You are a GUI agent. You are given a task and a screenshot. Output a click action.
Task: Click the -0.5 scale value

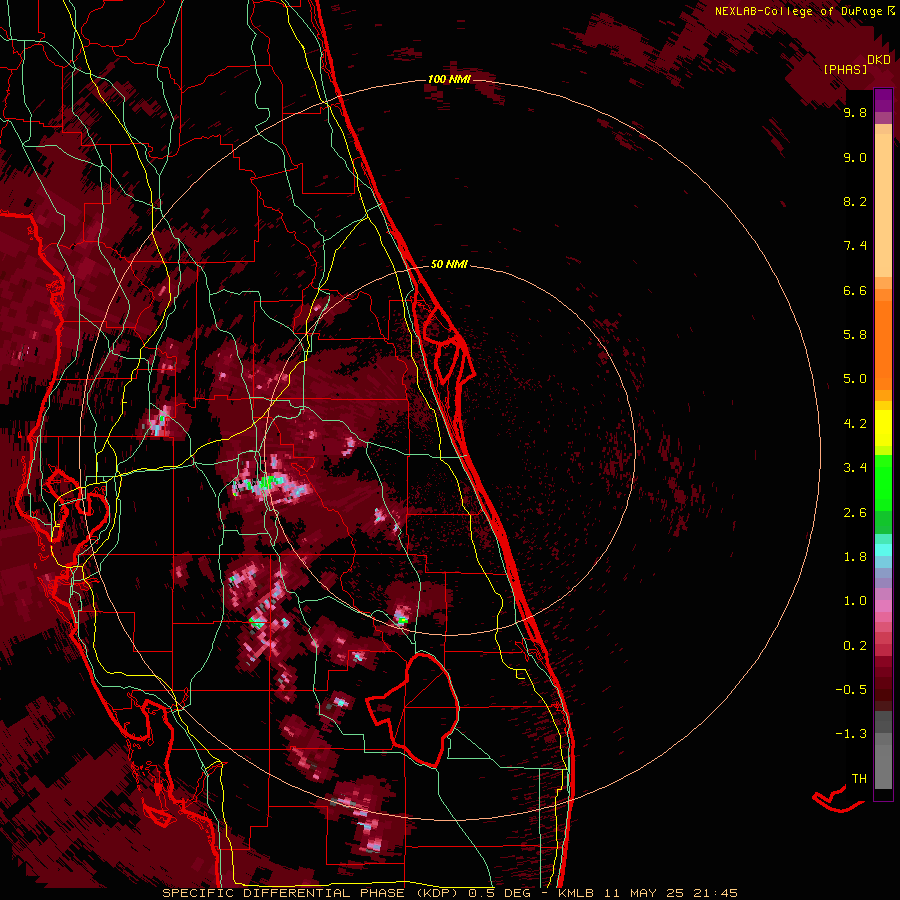851,690
